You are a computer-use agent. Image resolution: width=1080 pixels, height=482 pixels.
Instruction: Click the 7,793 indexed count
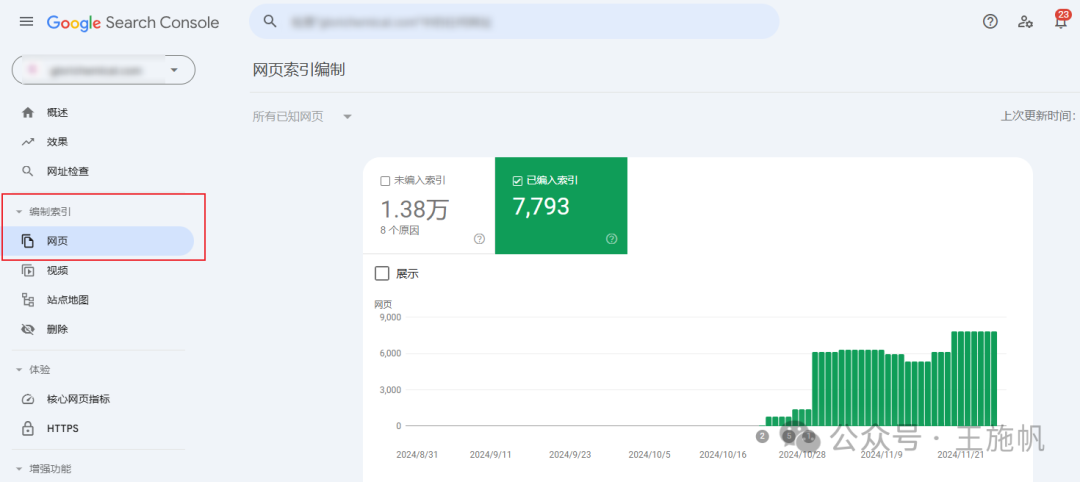541,206
